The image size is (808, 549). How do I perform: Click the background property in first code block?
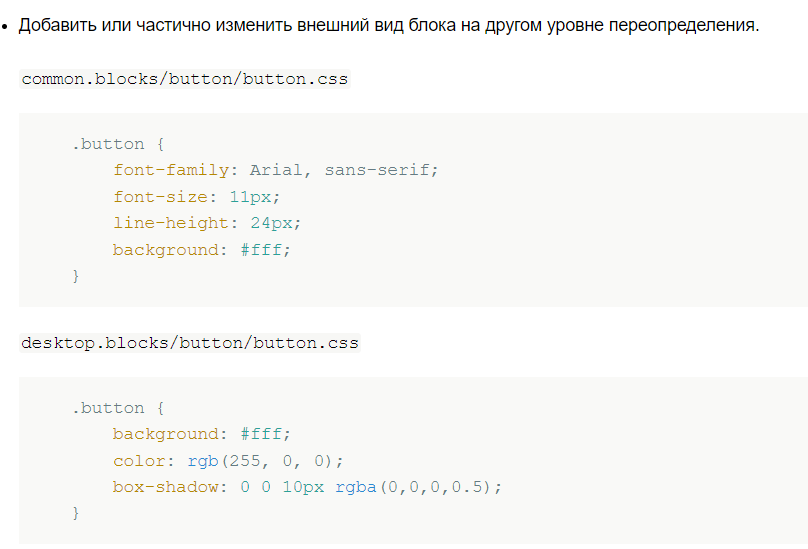tap(166, 250)
